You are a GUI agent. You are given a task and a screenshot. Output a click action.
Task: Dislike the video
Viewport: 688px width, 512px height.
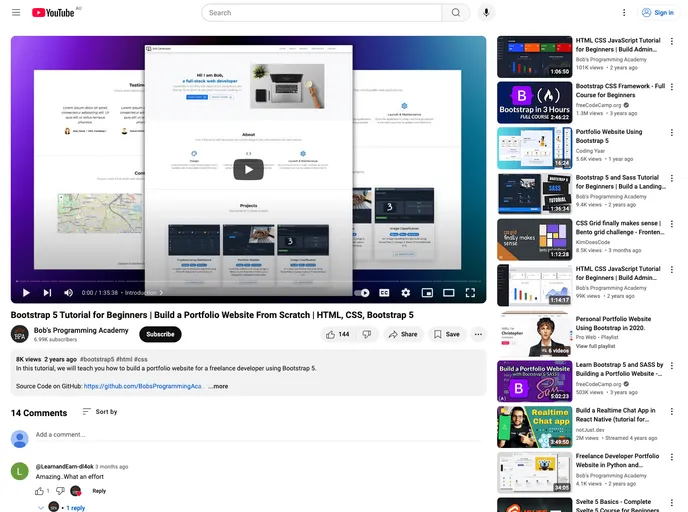point(367,334)
